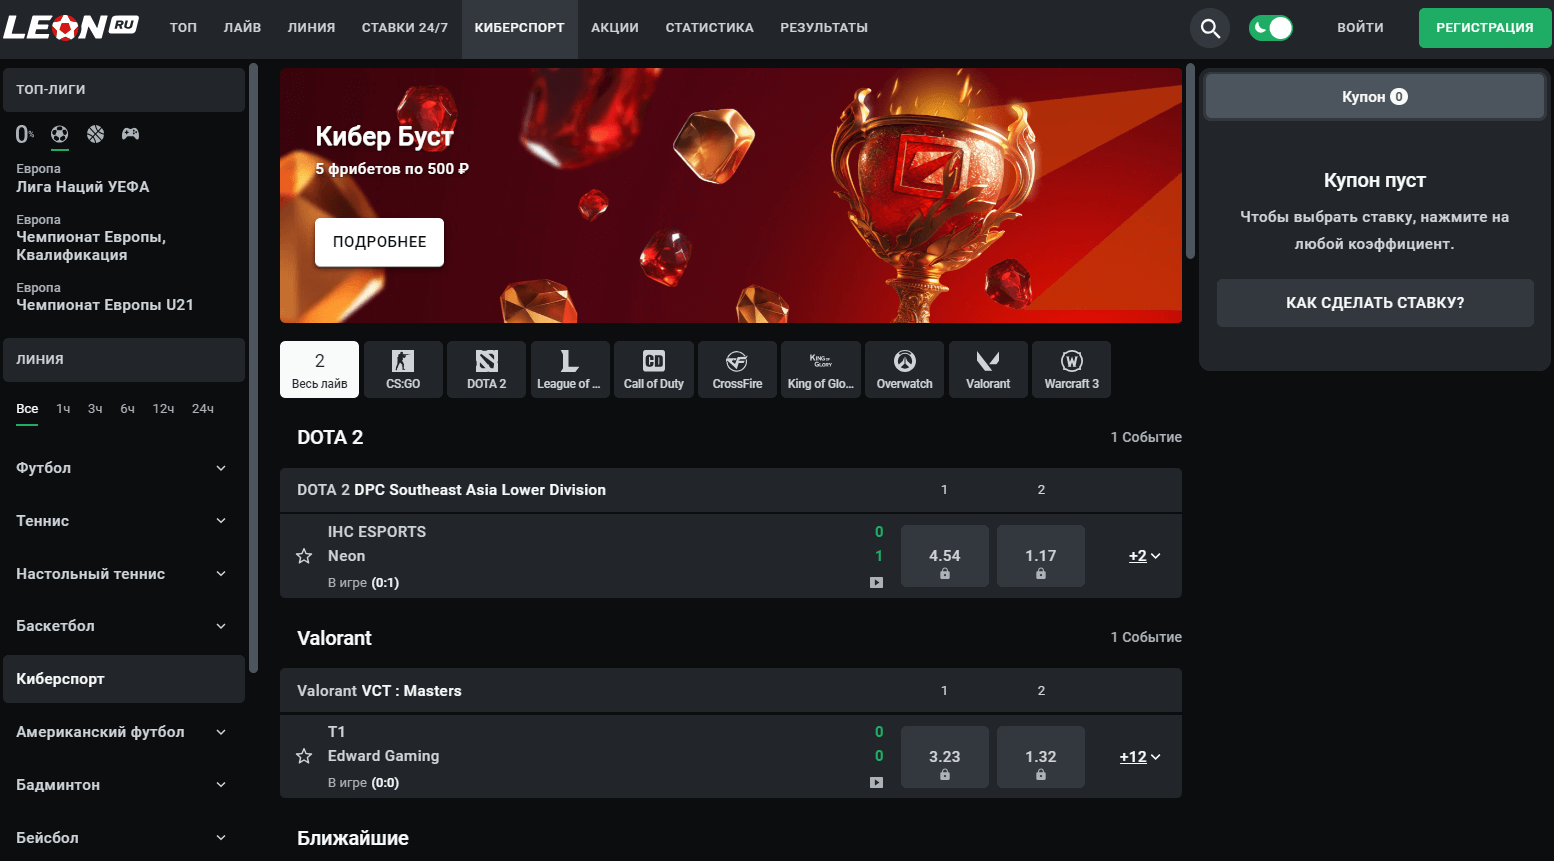Favorite the IHC ESPORTS vs Neon match star
This screenshot has height=861, width=1554.
(x=304, y=556)
